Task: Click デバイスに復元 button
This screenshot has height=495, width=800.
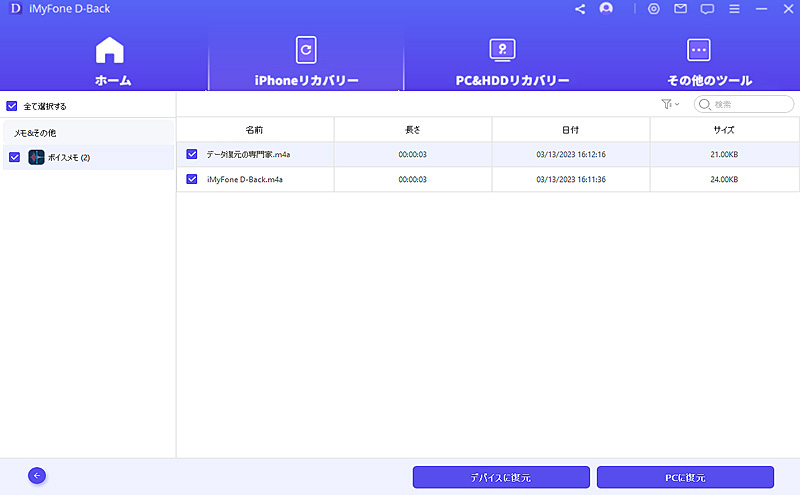Action: click(x=501, y=478)
